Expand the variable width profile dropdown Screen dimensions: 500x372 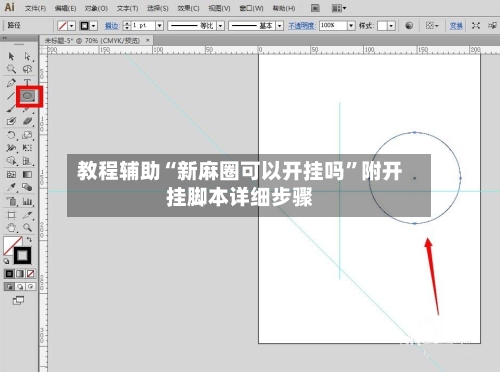[x=221, y=26]
